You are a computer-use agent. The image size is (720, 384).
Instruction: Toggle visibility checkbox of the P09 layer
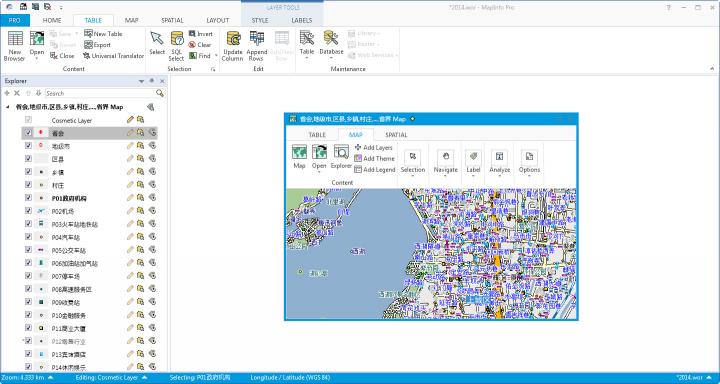tap(28, 302)
